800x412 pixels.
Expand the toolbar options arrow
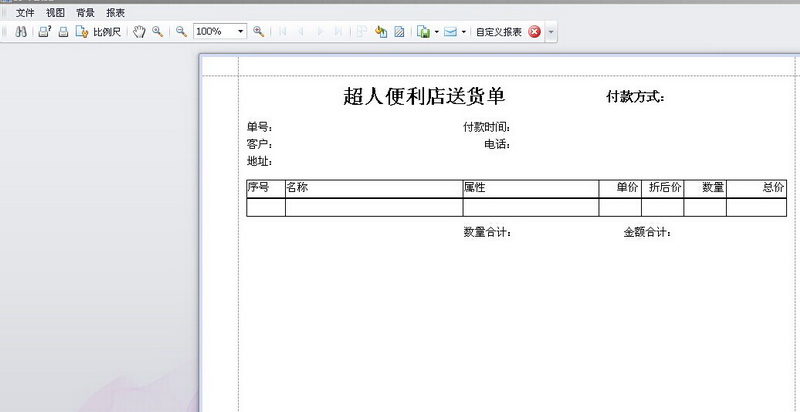click(x=551, y=32)
